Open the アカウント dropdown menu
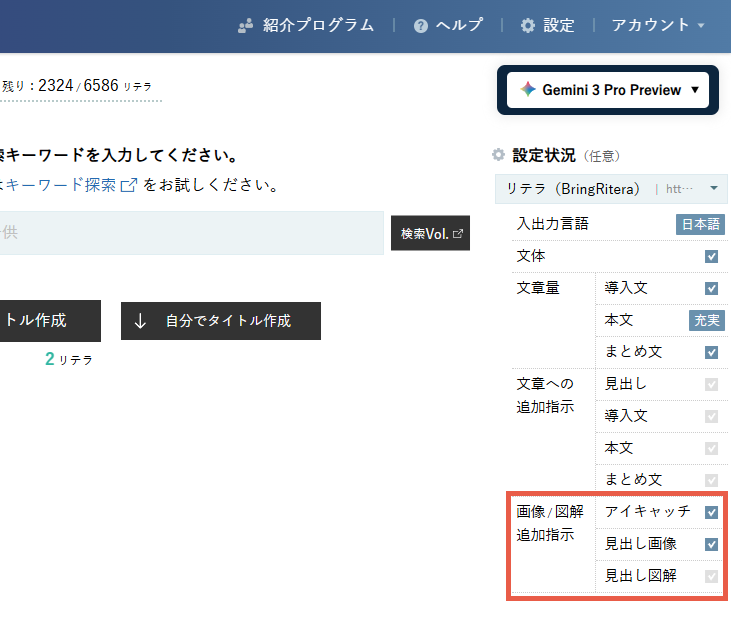The width and height of the screenshot is (731, 622). [x=659, y=25]
